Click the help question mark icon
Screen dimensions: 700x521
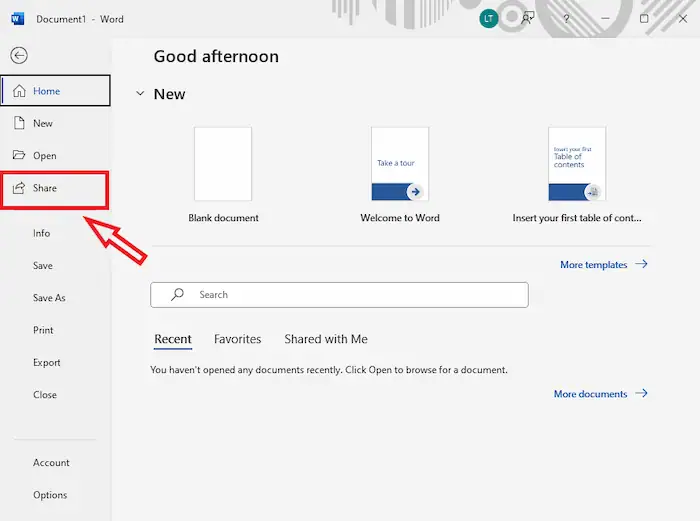[x=566, y=18]
